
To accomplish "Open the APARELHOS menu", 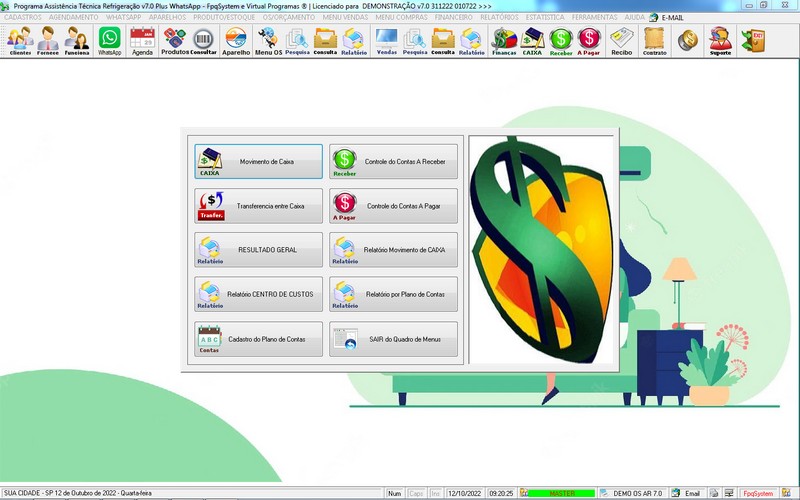I will (167, 17).
